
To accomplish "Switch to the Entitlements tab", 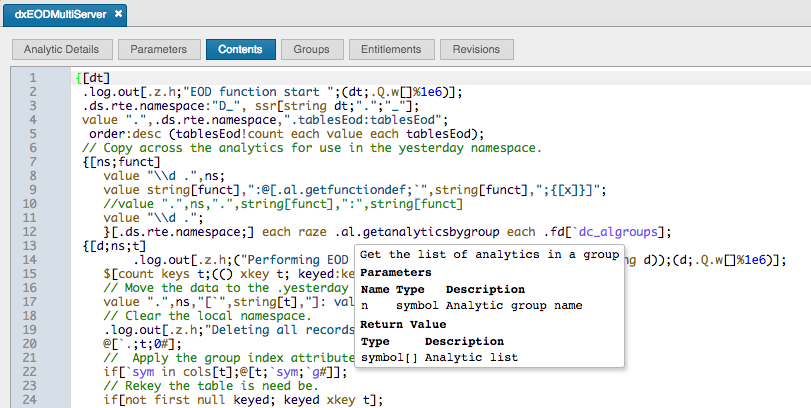I will coord(391,50).
